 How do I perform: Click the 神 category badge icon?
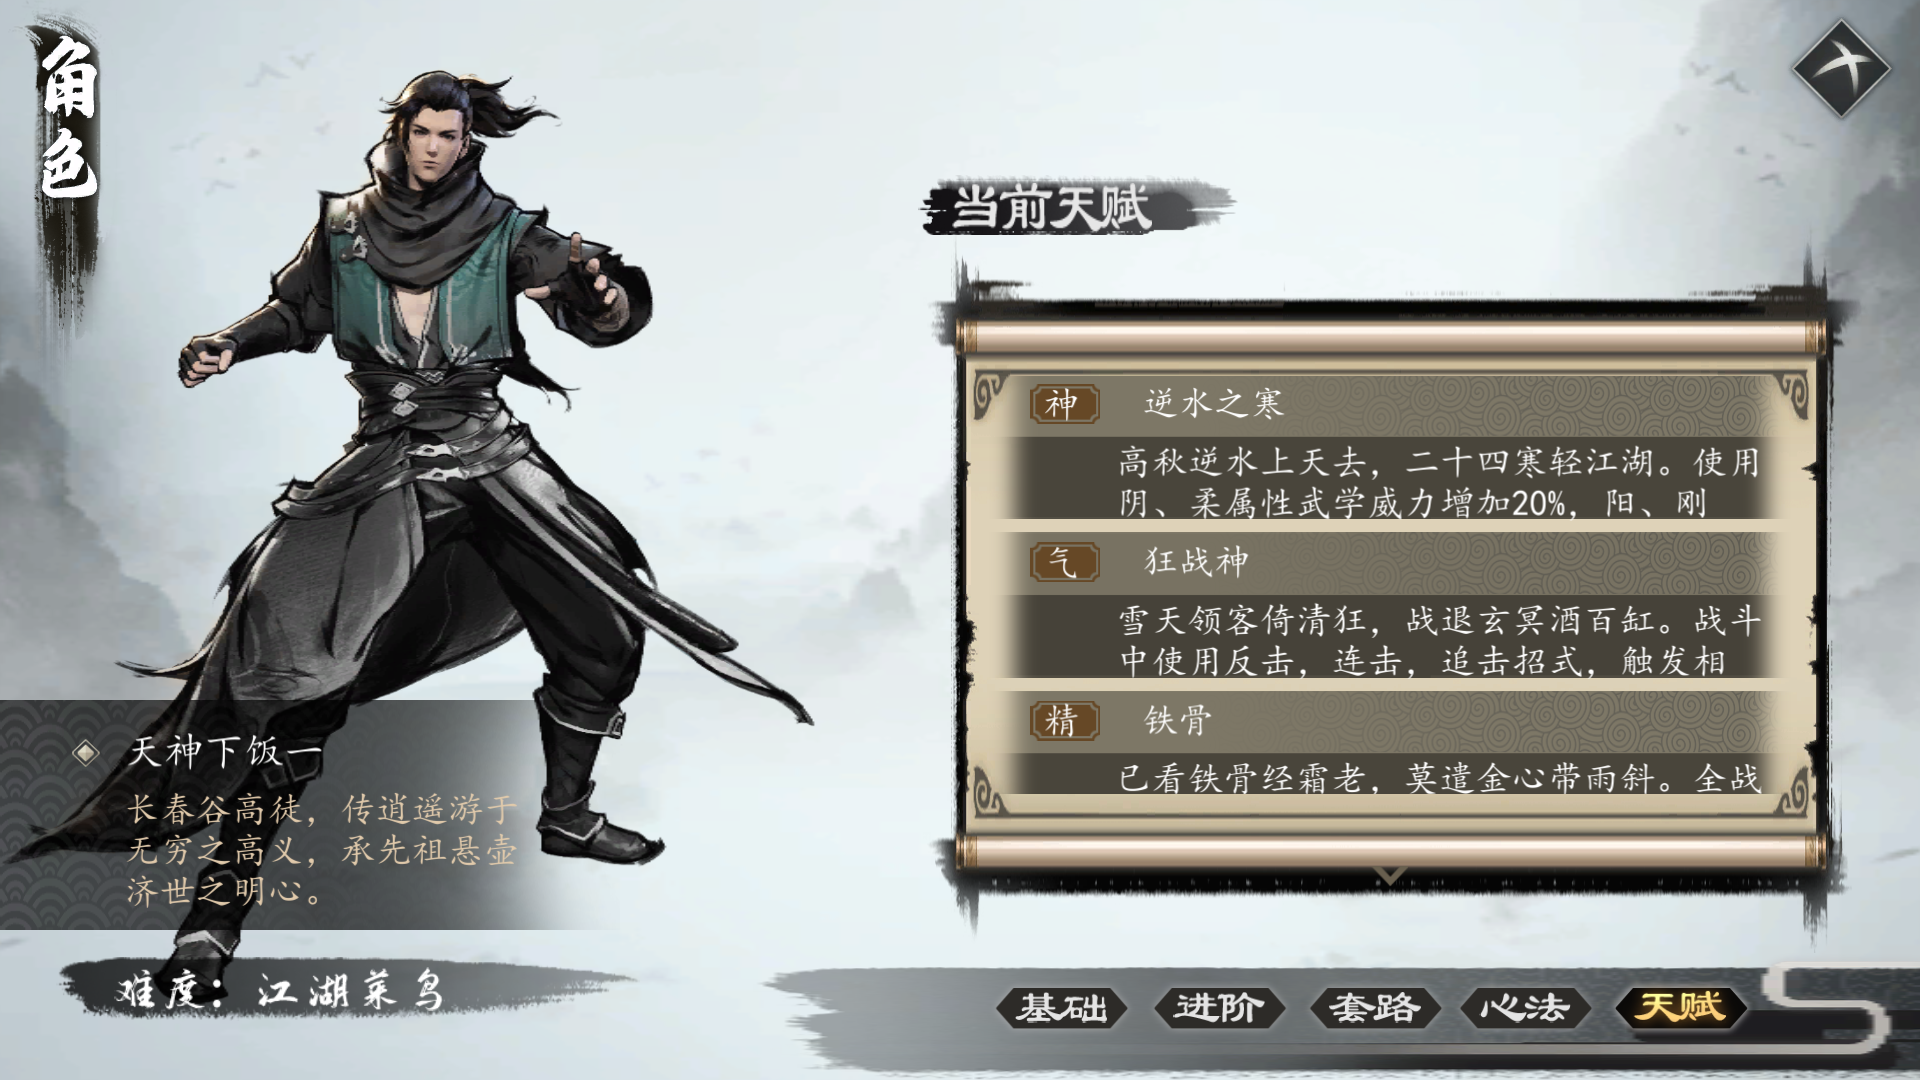(1064, 404)
